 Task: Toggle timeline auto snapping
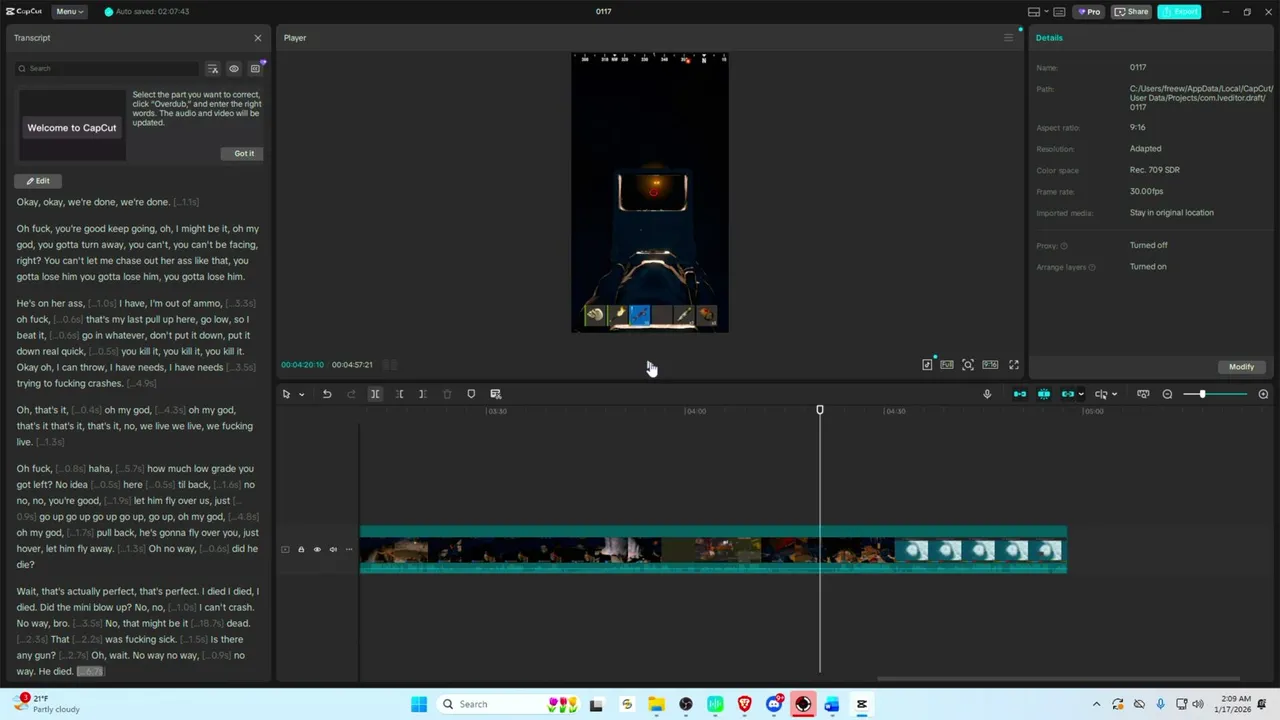1044,394
